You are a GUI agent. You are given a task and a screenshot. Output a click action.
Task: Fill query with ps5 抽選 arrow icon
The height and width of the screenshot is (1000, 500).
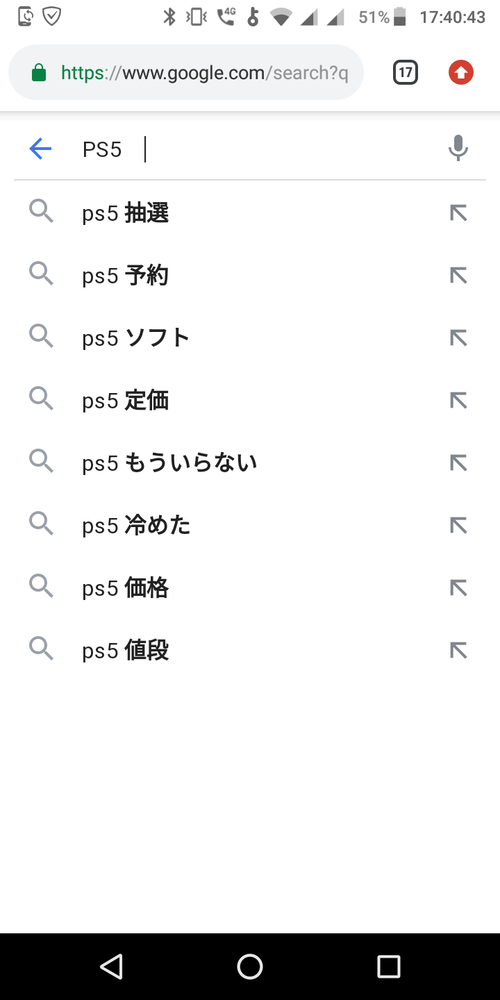click(458, 213)
